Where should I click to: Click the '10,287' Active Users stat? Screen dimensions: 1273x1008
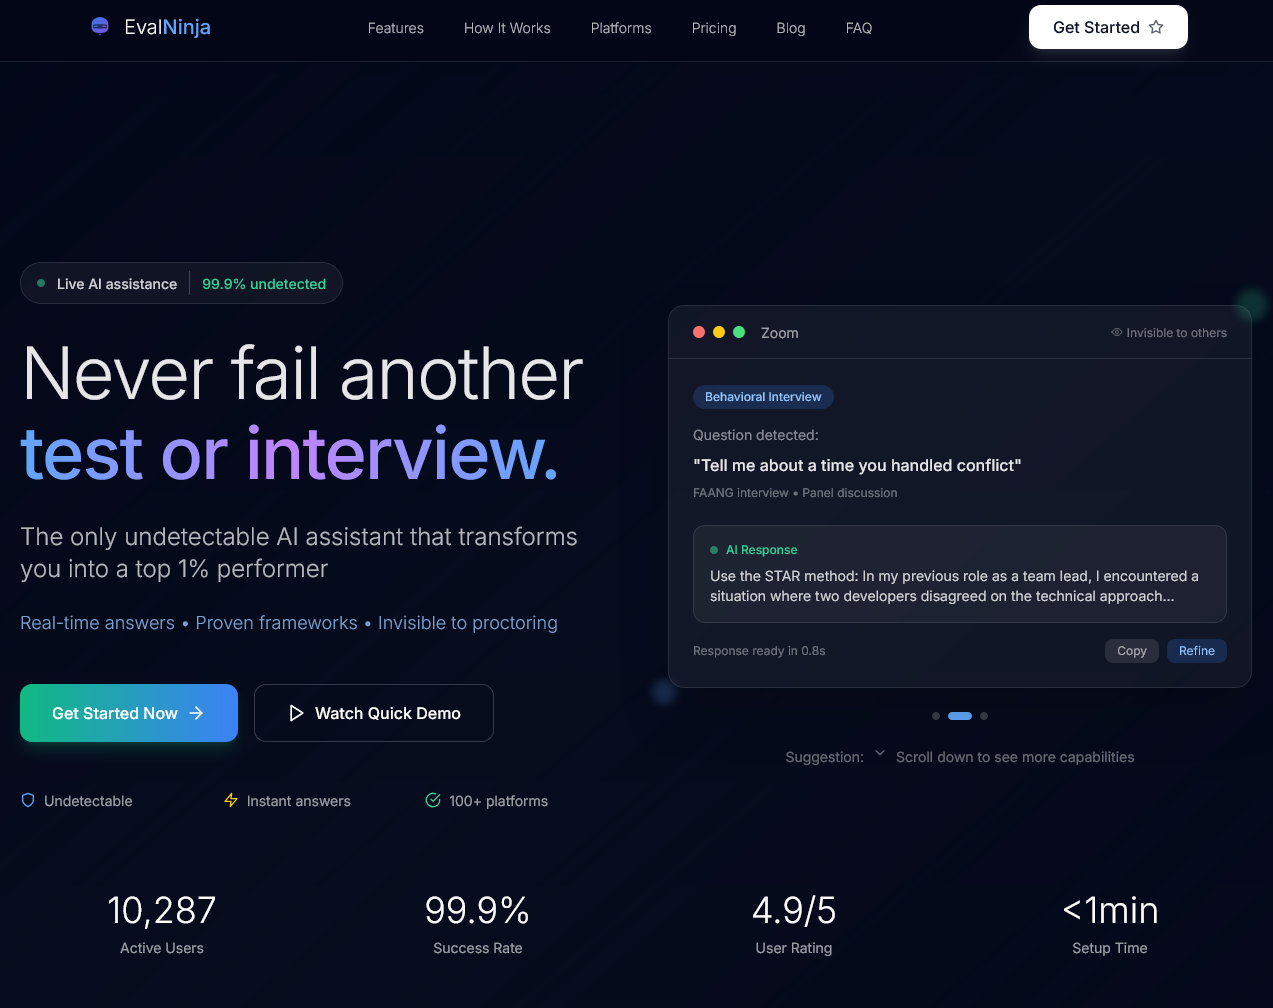(162, 910)
